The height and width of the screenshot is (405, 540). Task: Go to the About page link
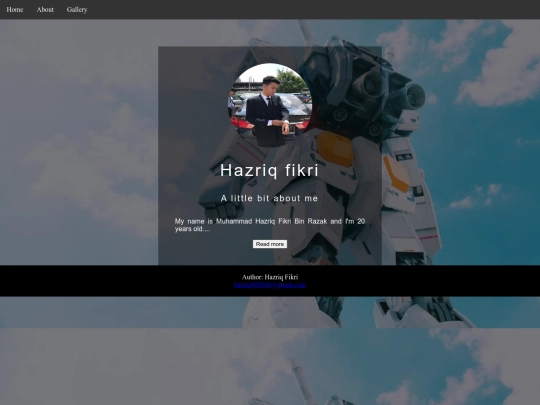(x=45, y=10)
